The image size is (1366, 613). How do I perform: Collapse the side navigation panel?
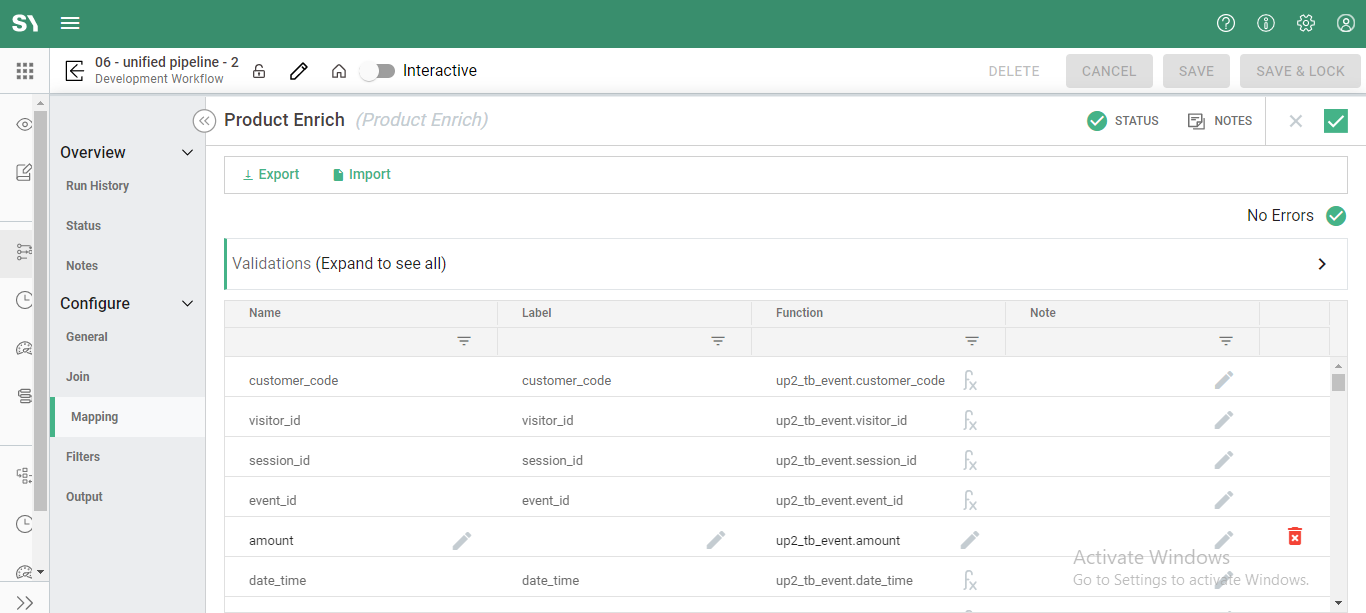pos(204,121)
